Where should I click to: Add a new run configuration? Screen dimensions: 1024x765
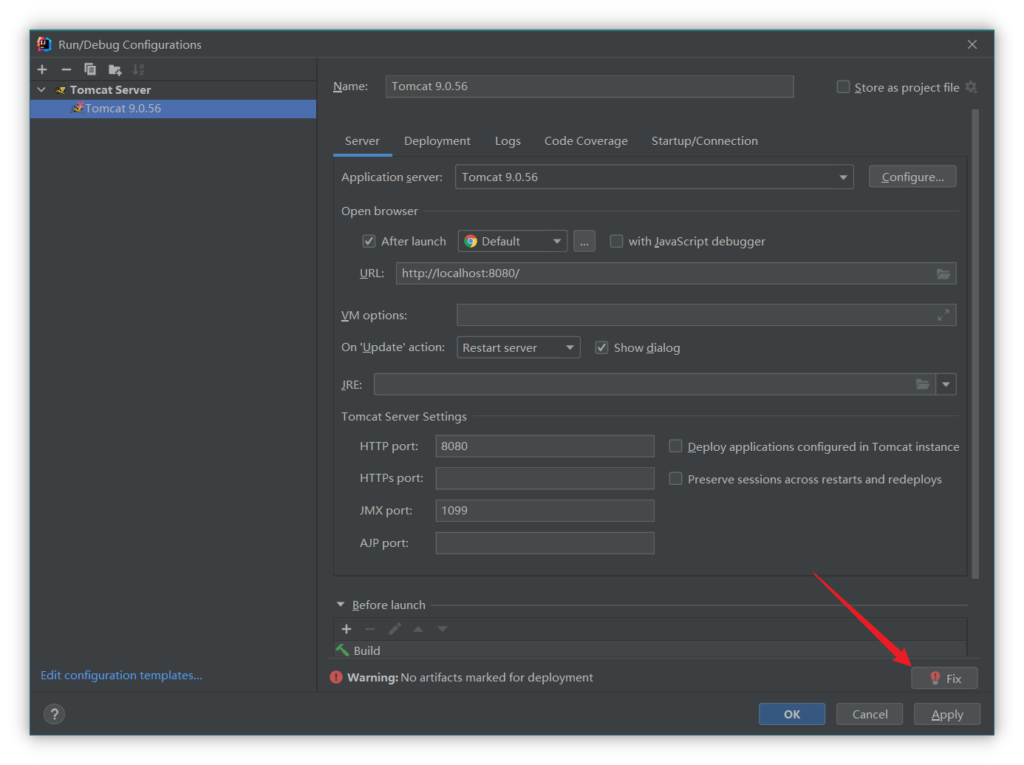coord(42,69)
